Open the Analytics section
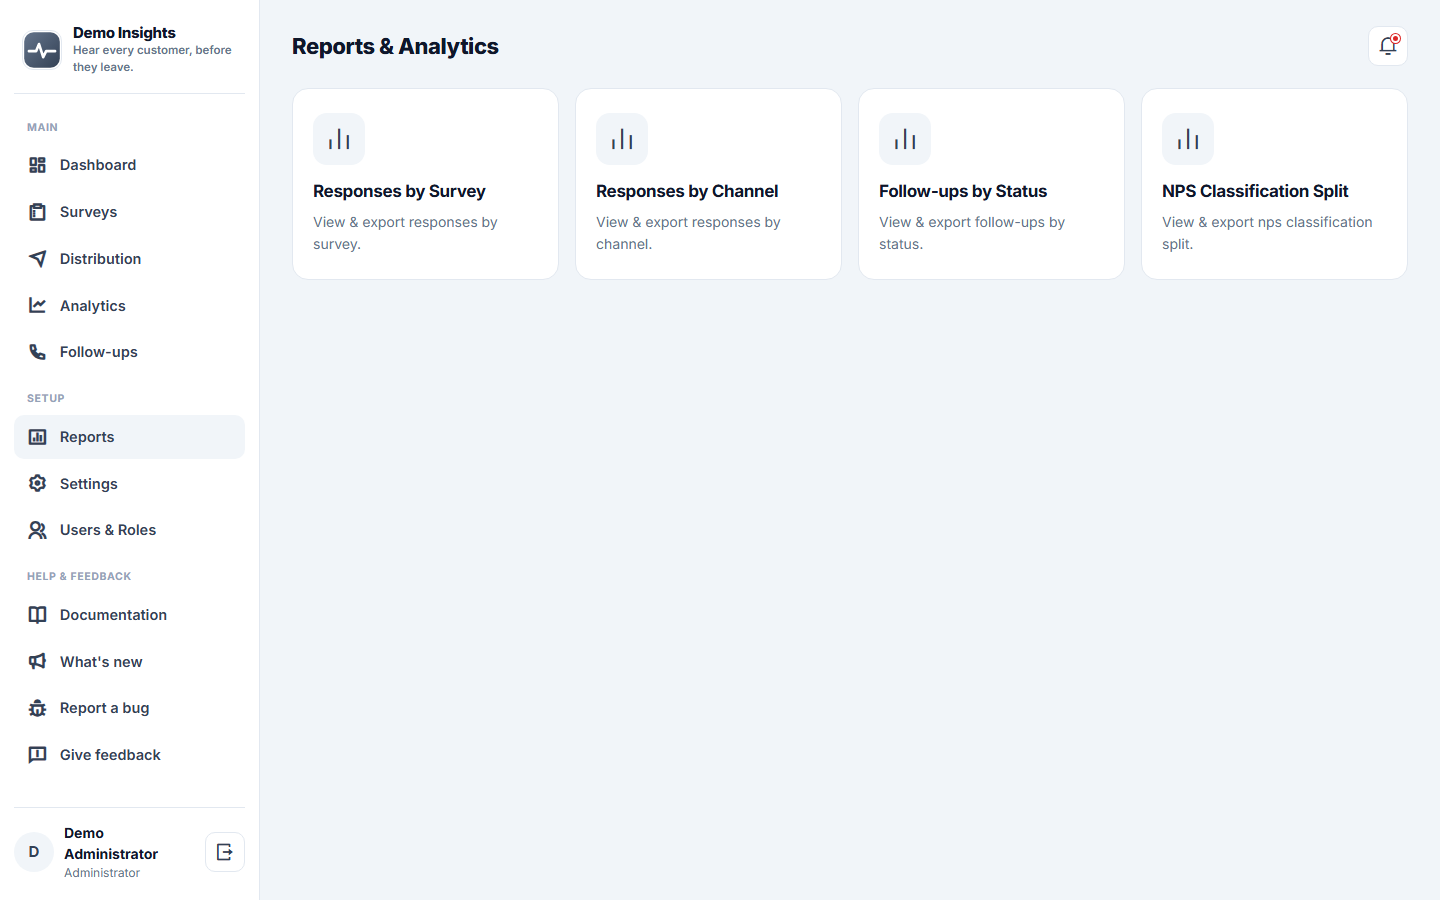1440x900 pixels. (x=129, y=306)
